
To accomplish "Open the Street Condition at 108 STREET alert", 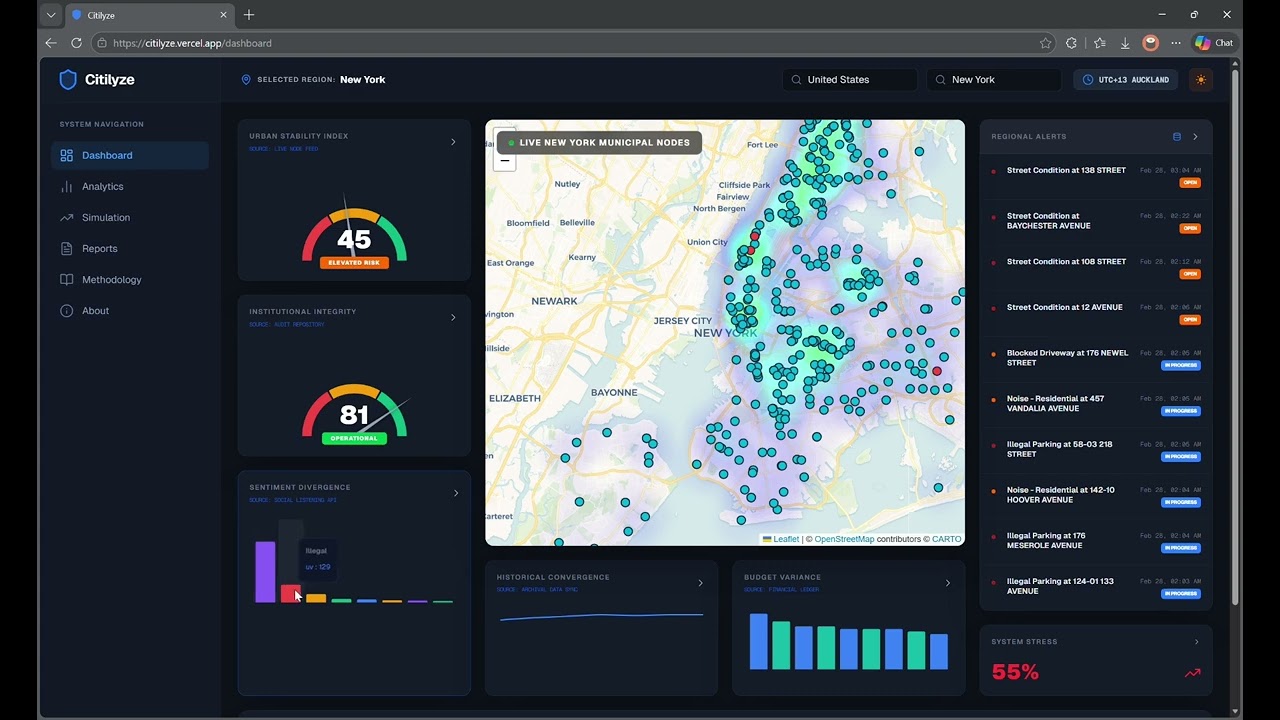I will coord(1096,268).
